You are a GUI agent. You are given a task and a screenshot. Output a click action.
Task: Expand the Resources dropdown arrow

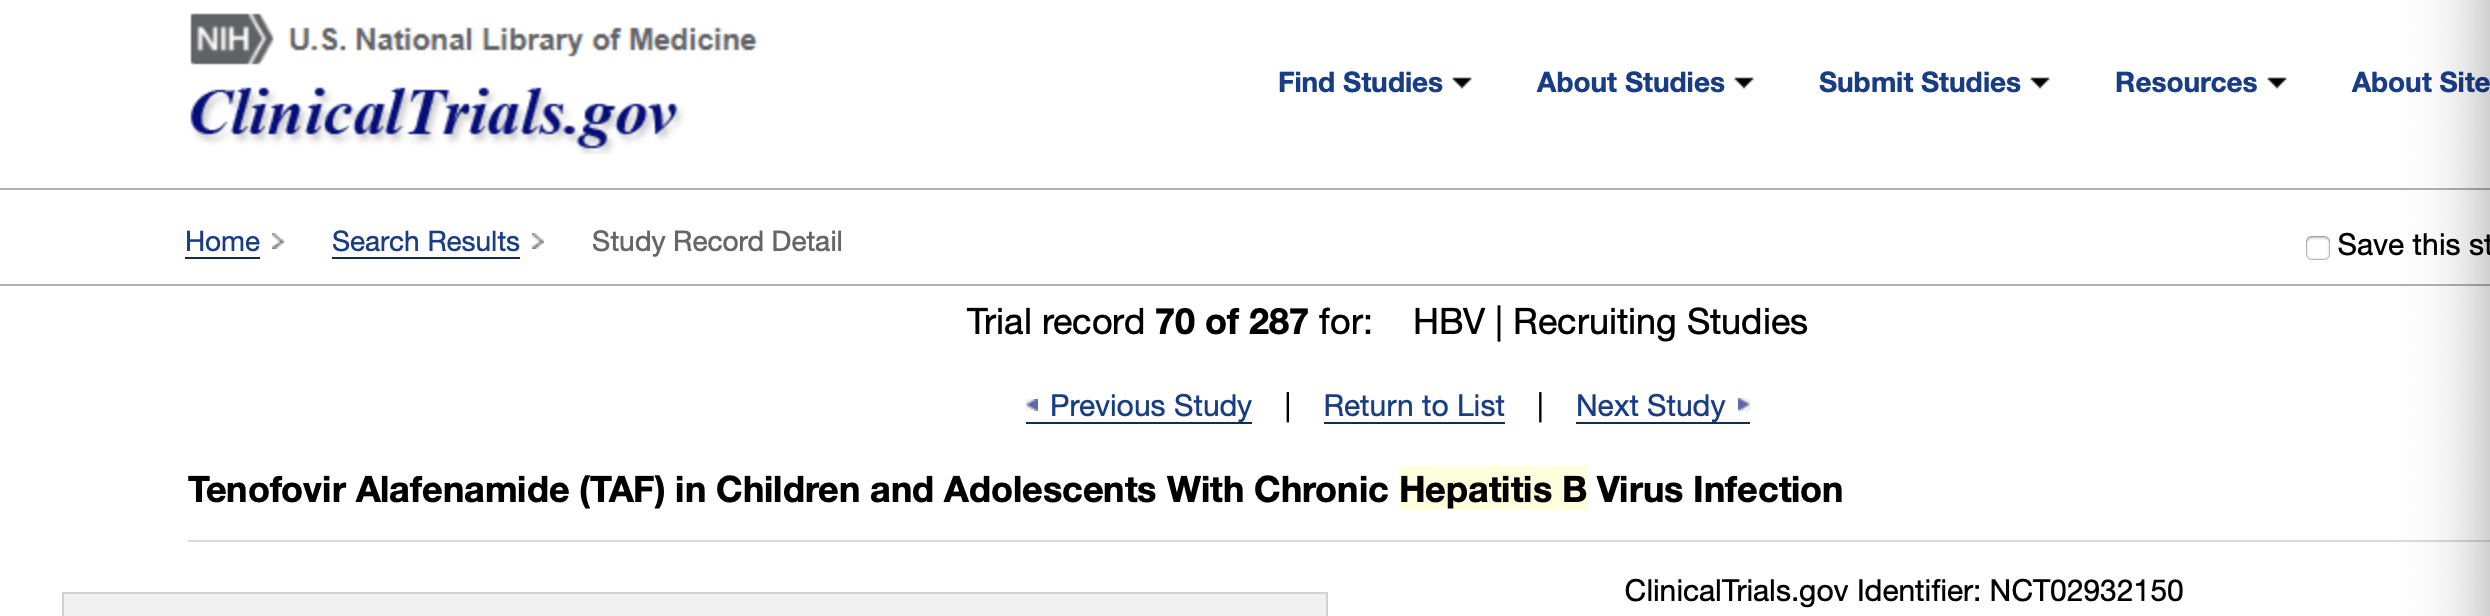(2277, 83)
